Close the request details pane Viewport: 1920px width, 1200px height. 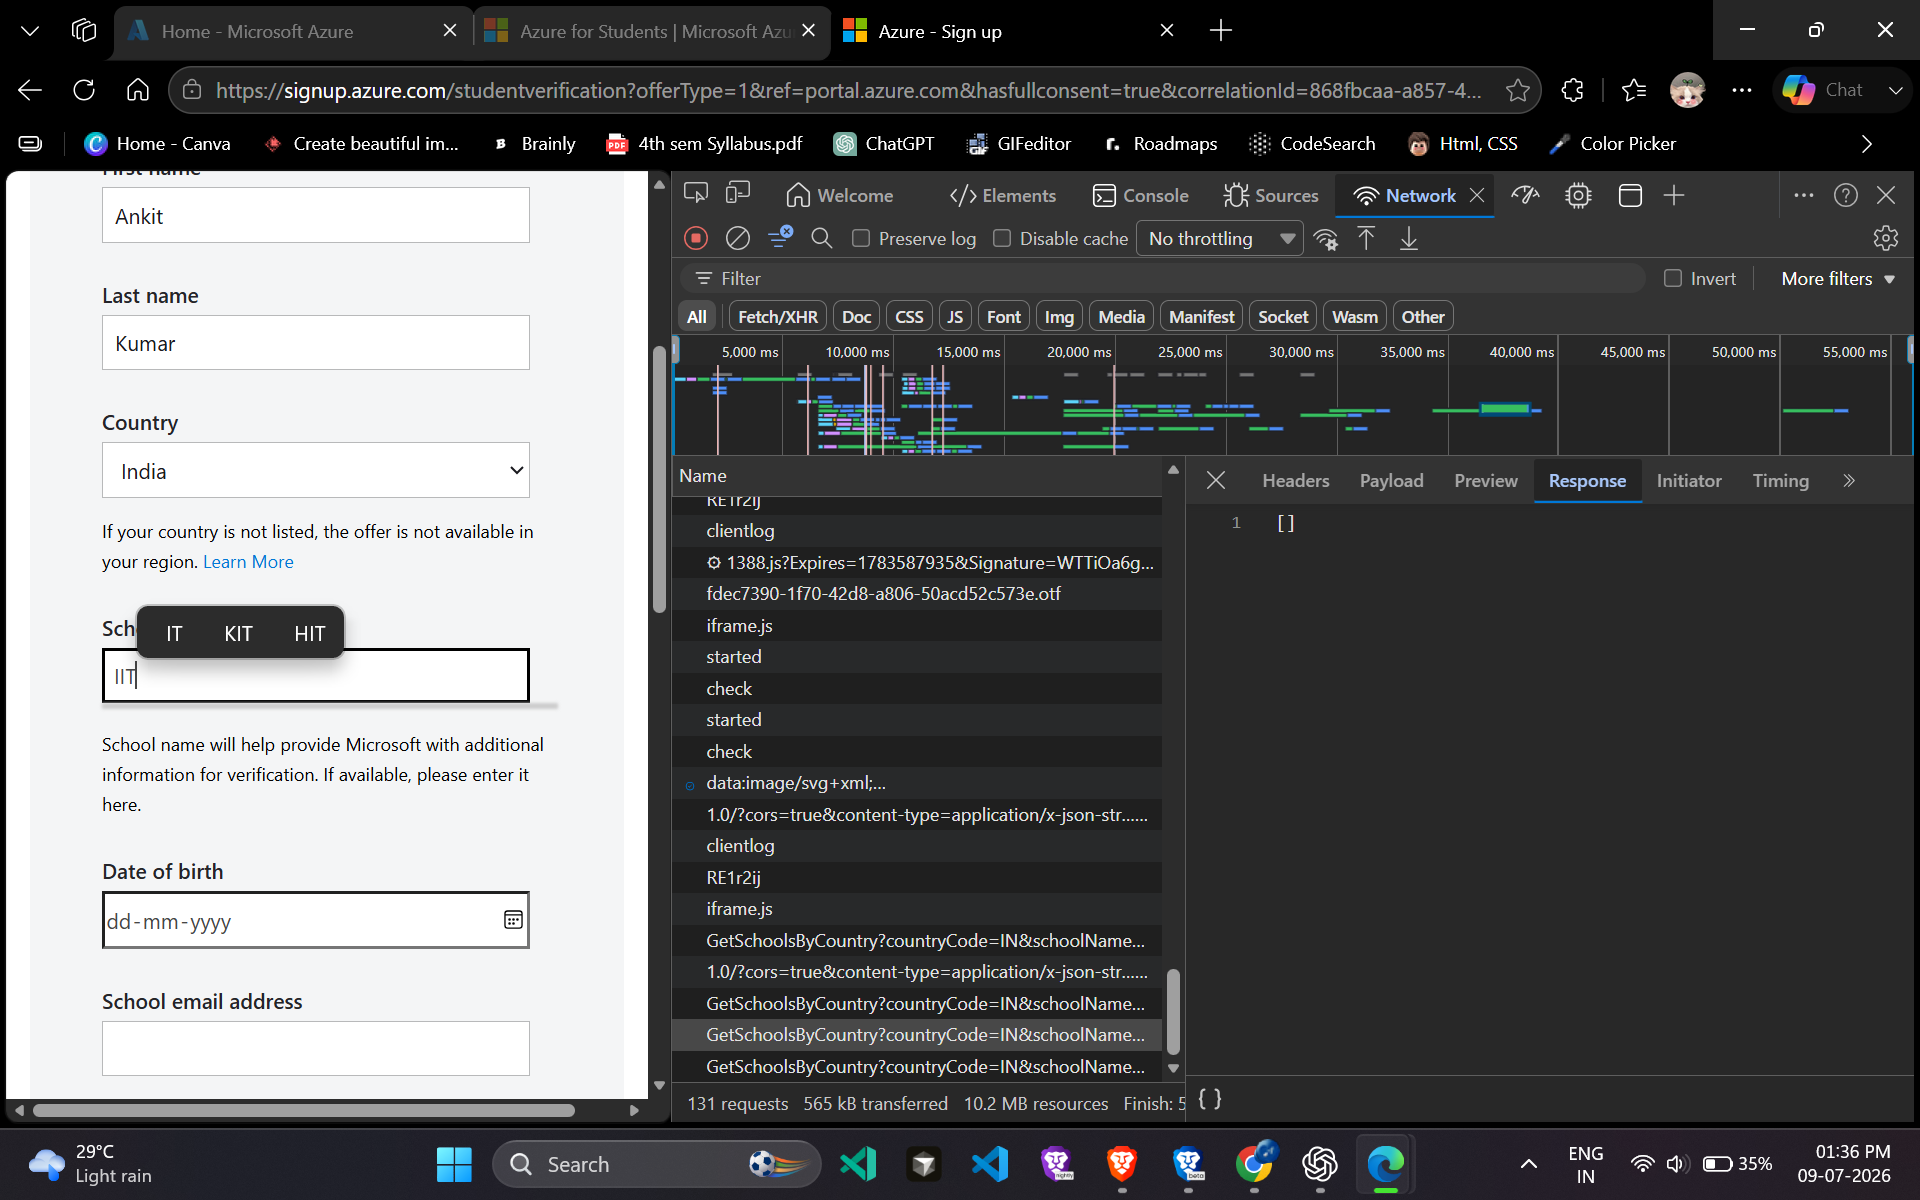click(1216, 481)
